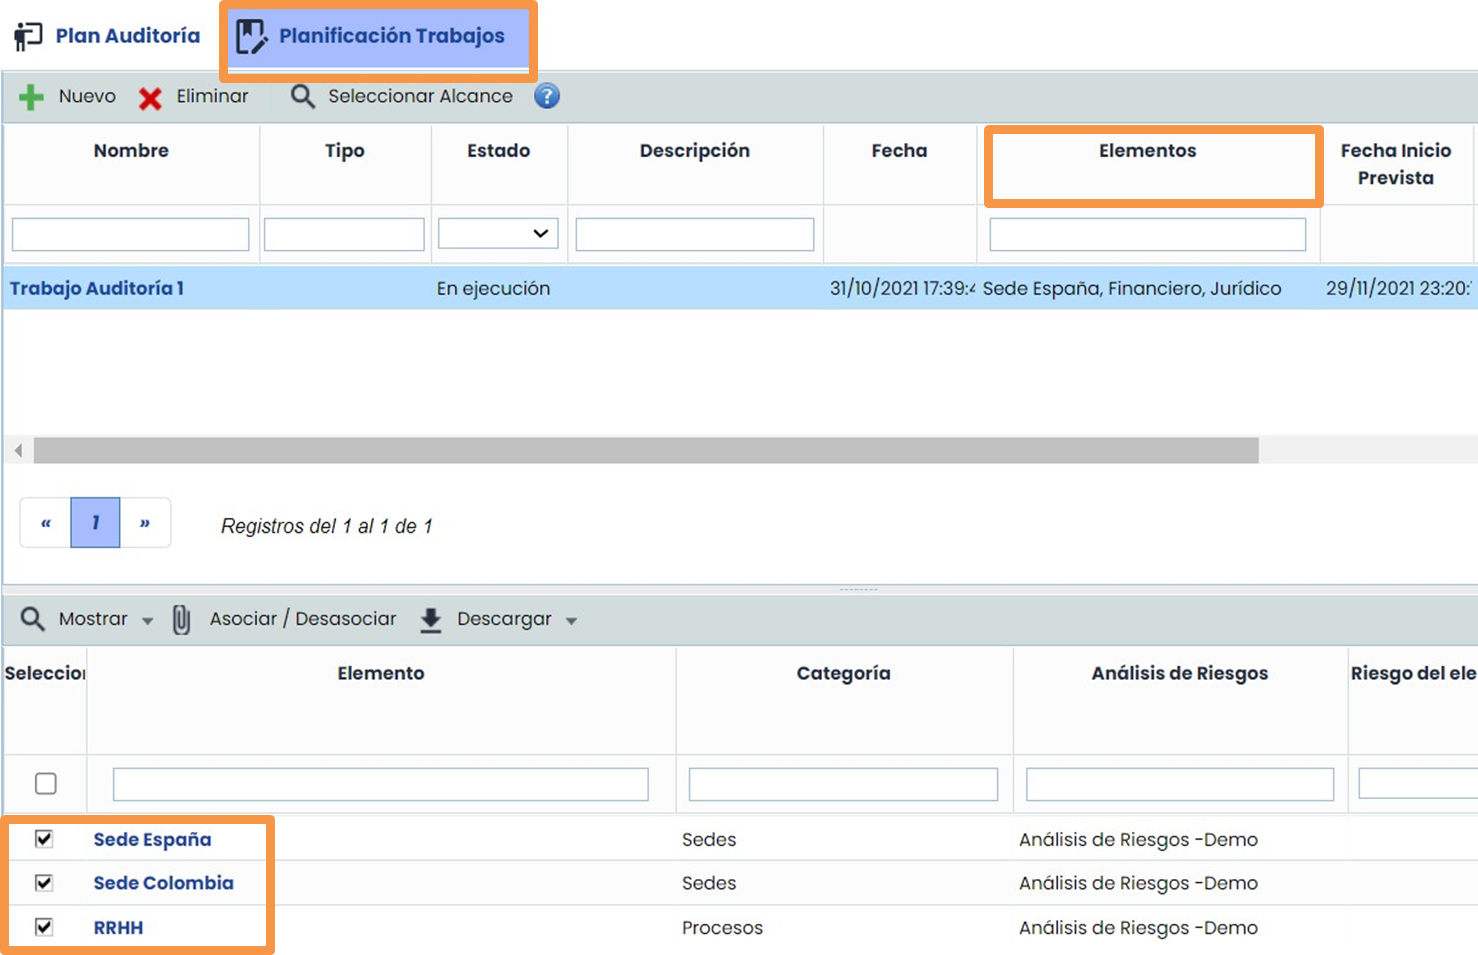Open the RRHH element link

[118, 928]
